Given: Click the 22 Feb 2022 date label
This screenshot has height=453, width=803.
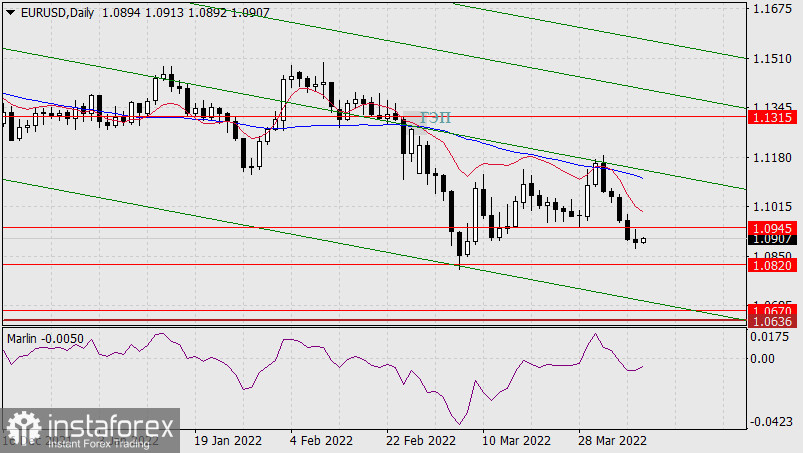Looking at the screenshot, I should click(419, 441).
